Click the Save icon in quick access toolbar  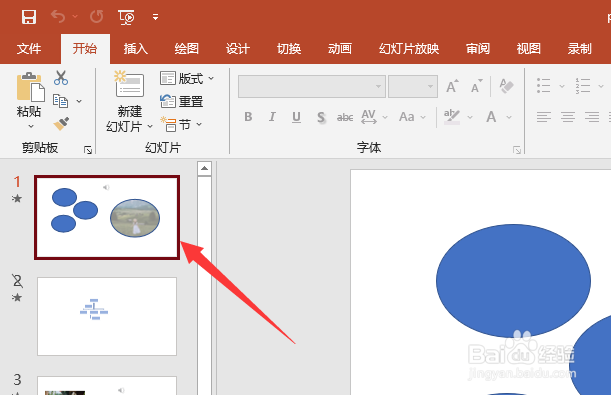click(x=29, y=17)
